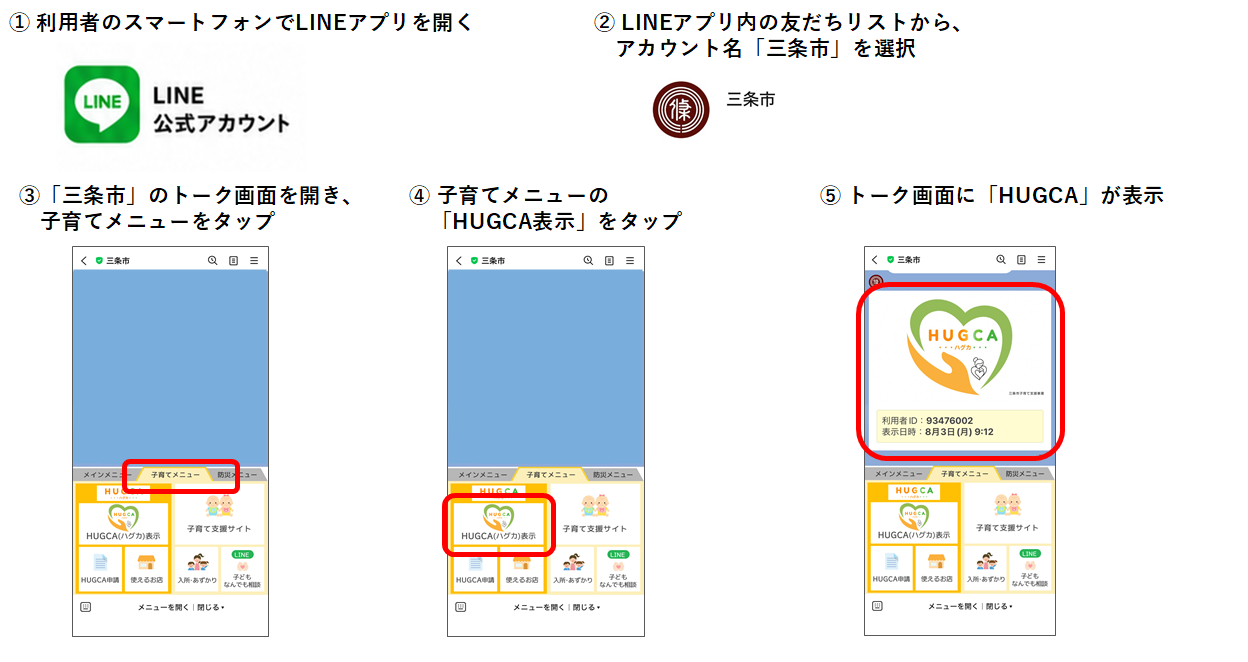Screen dimensions: 1248x662
Task: Choose account name 三条市 in friends list
Action: 750,99
